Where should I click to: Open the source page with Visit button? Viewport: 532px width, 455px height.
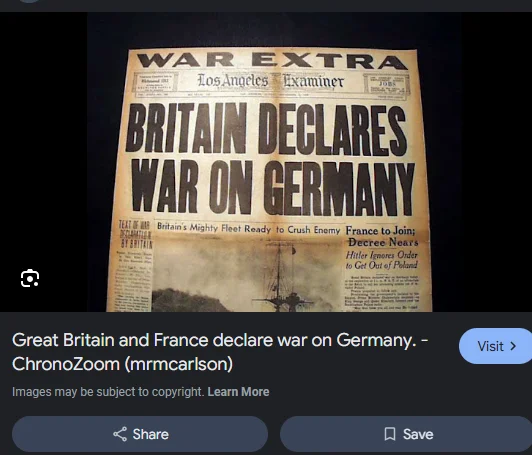496,346
